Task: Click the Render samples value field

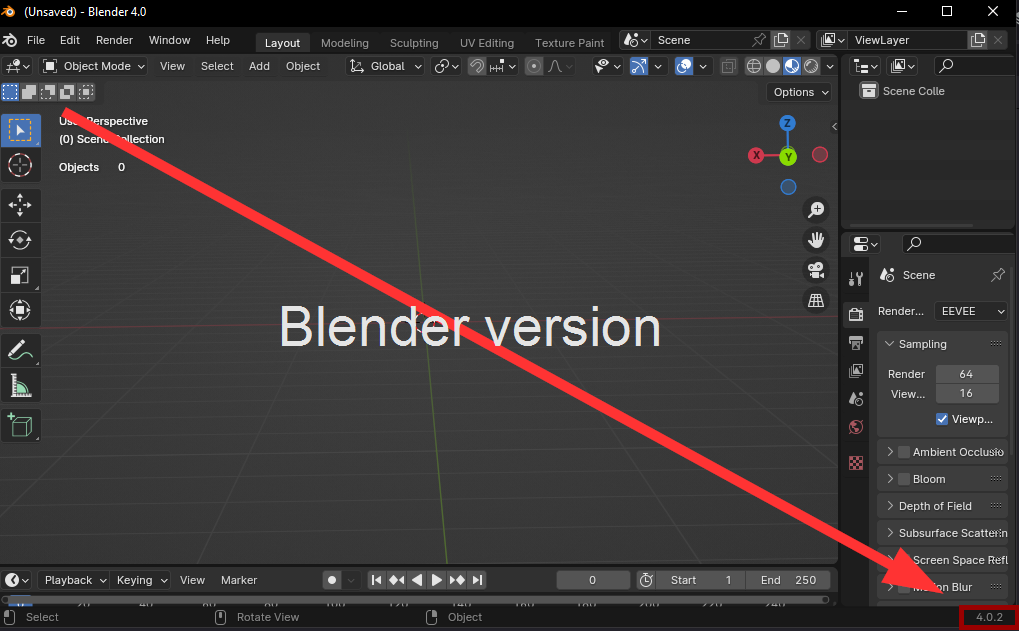Action: pyautogui.click(x=966, y=374)
